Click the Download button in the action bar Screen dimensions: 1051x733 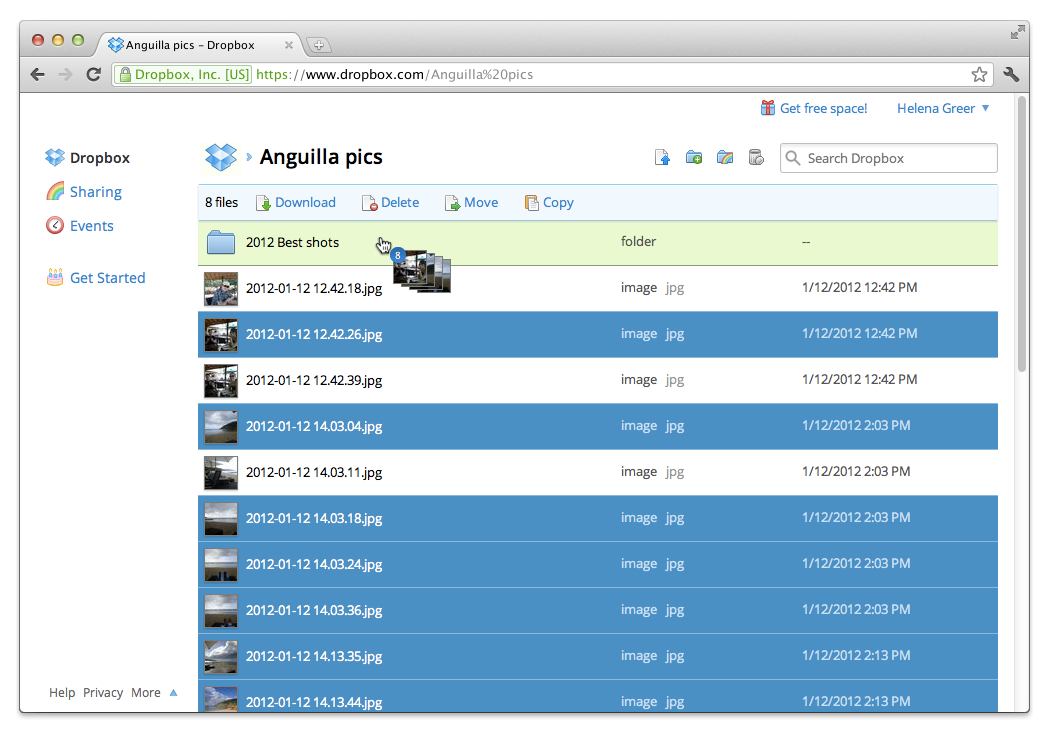pos(296,202)
